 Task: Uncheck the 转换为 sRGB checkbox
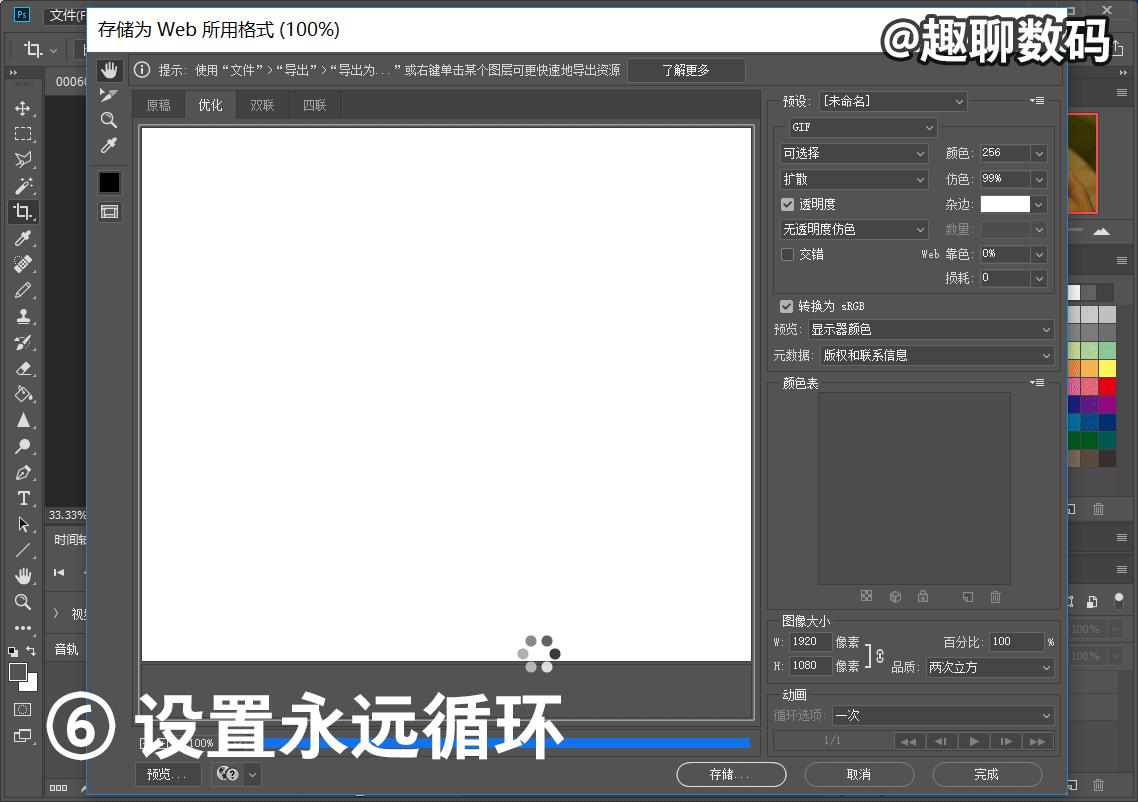[786, 306]
